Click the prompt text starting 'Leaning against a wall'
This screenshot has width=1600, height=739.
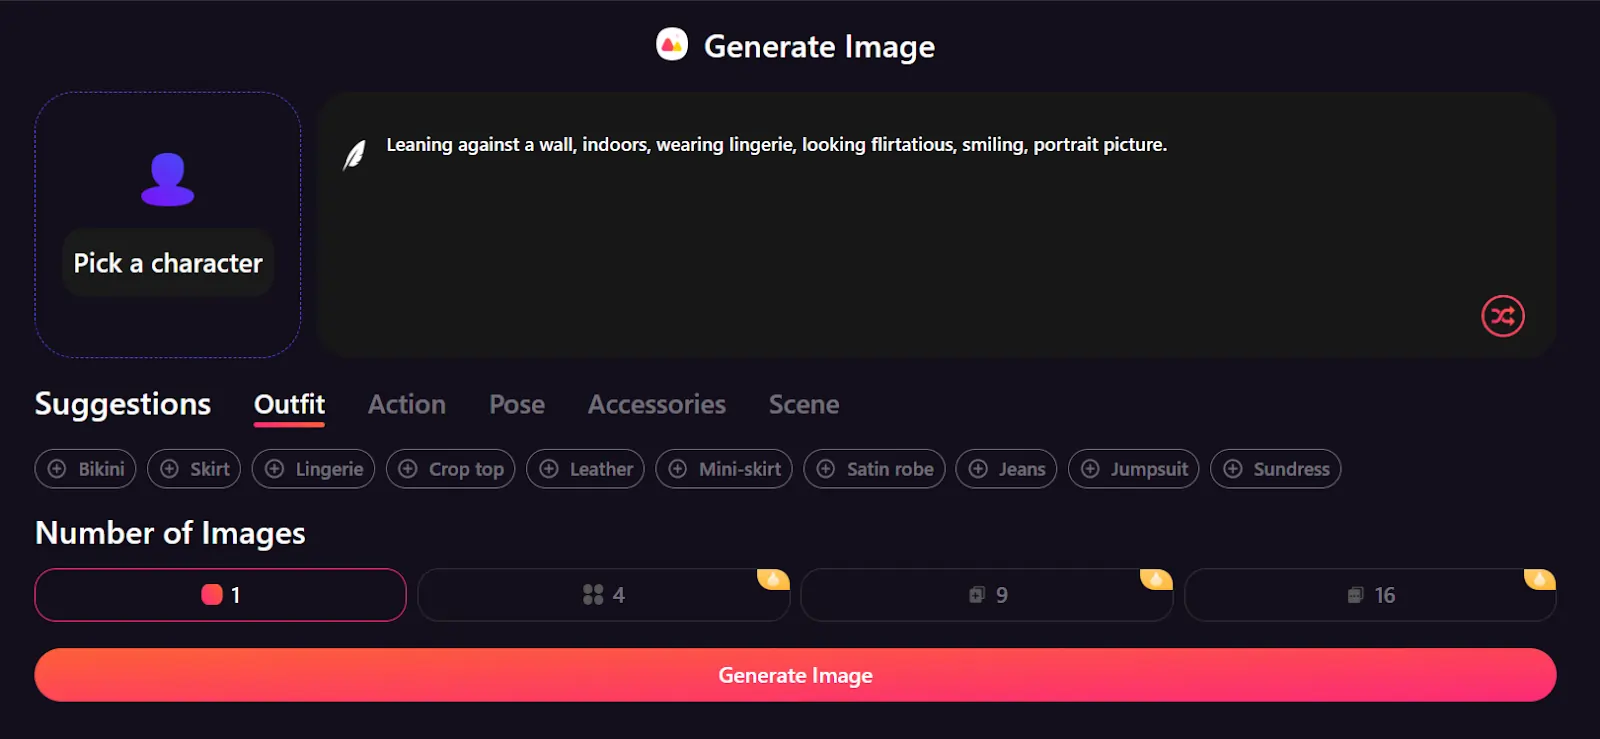tap(776, 145)
